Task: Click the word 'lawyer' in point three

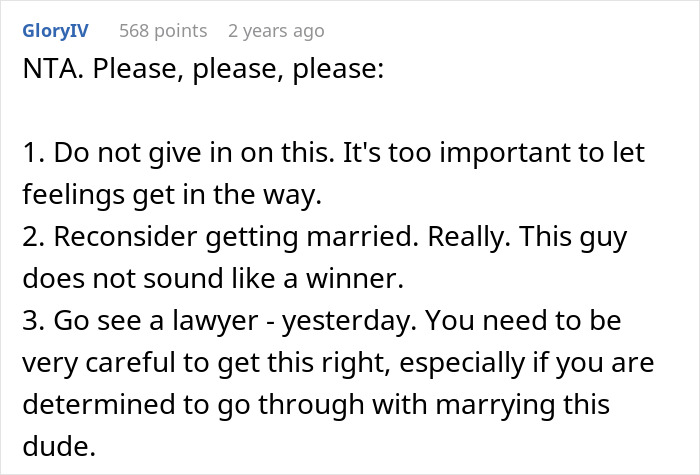Action: 215,321
